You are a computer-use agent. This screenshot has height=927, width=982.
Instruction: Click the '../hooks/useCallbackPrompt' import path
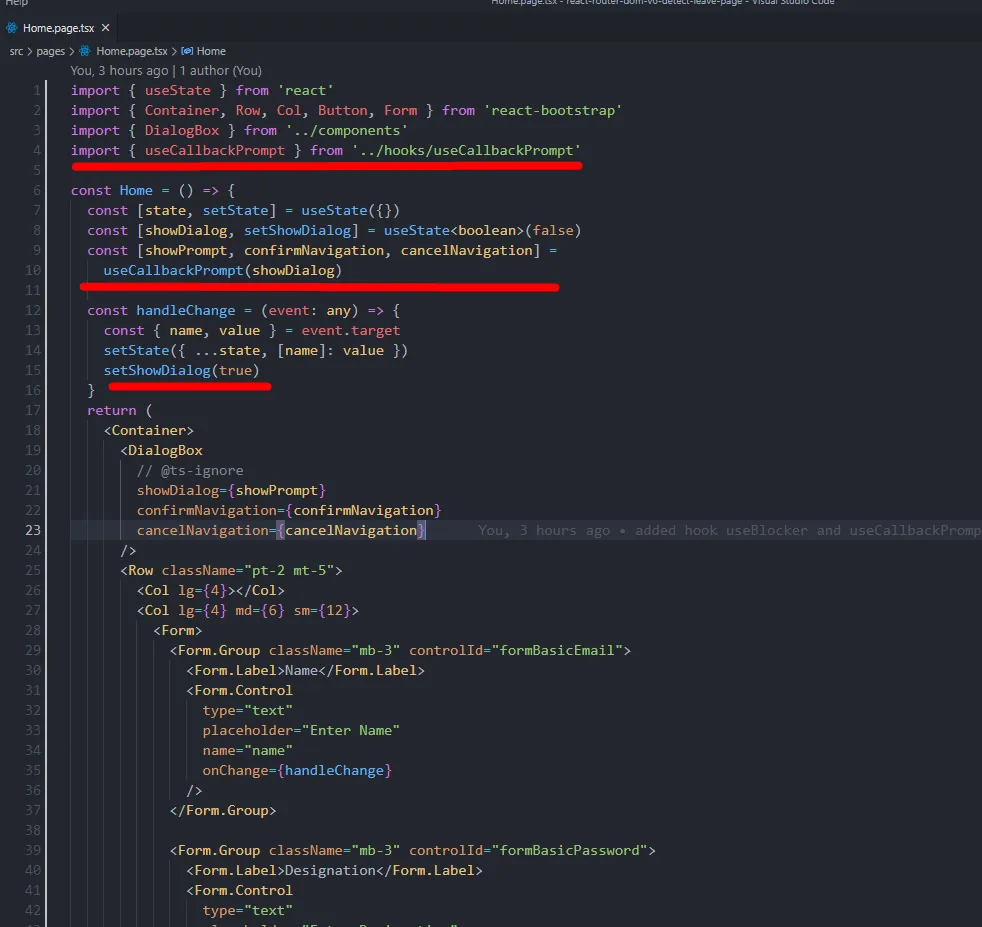coord(466,150)
